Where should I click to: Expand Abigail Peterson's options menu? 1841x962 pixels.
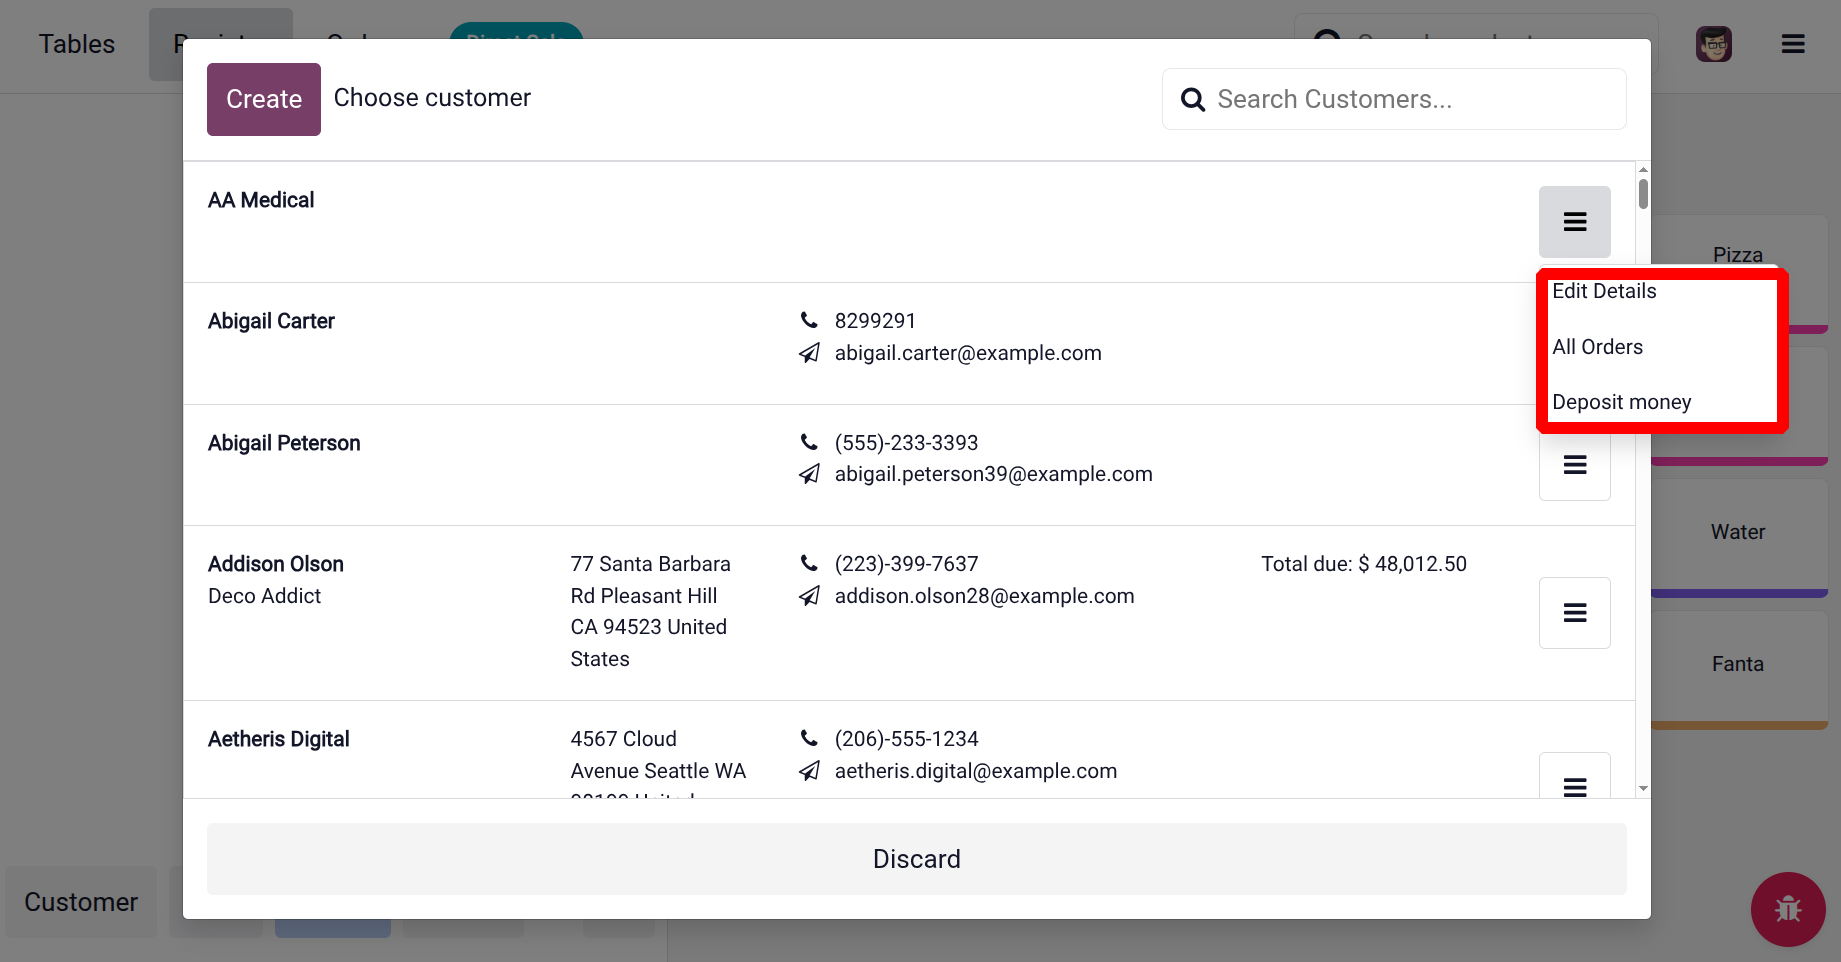pos(1574,466)
